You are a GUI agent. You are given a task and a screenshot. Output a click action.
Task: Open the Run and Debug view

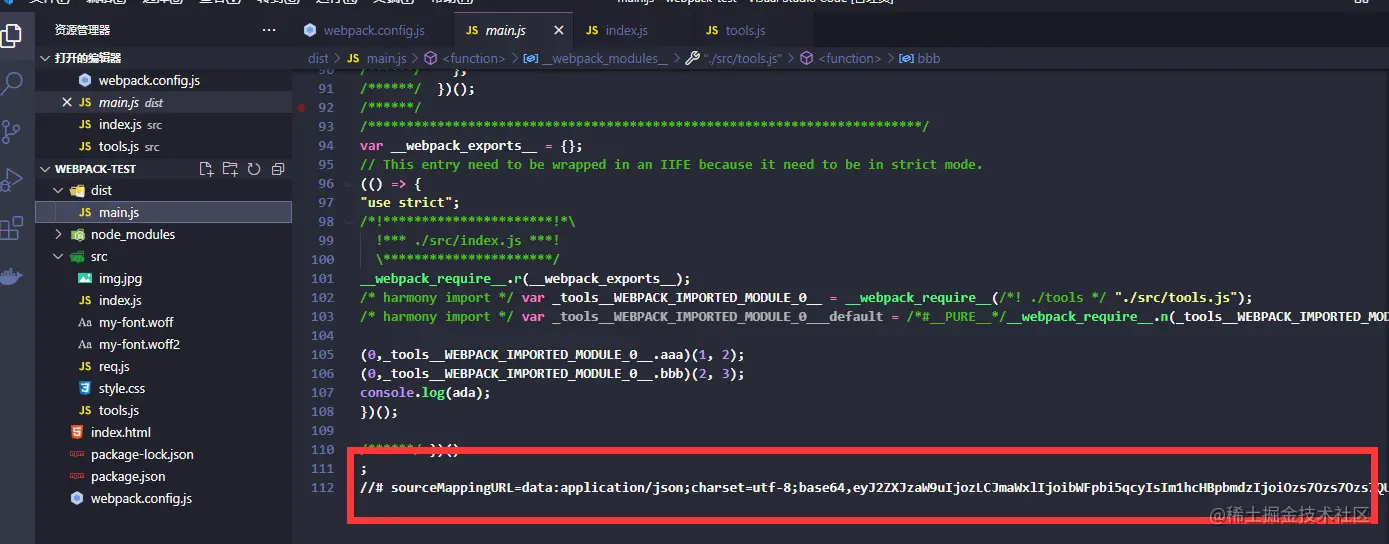(x=11, y=180)
